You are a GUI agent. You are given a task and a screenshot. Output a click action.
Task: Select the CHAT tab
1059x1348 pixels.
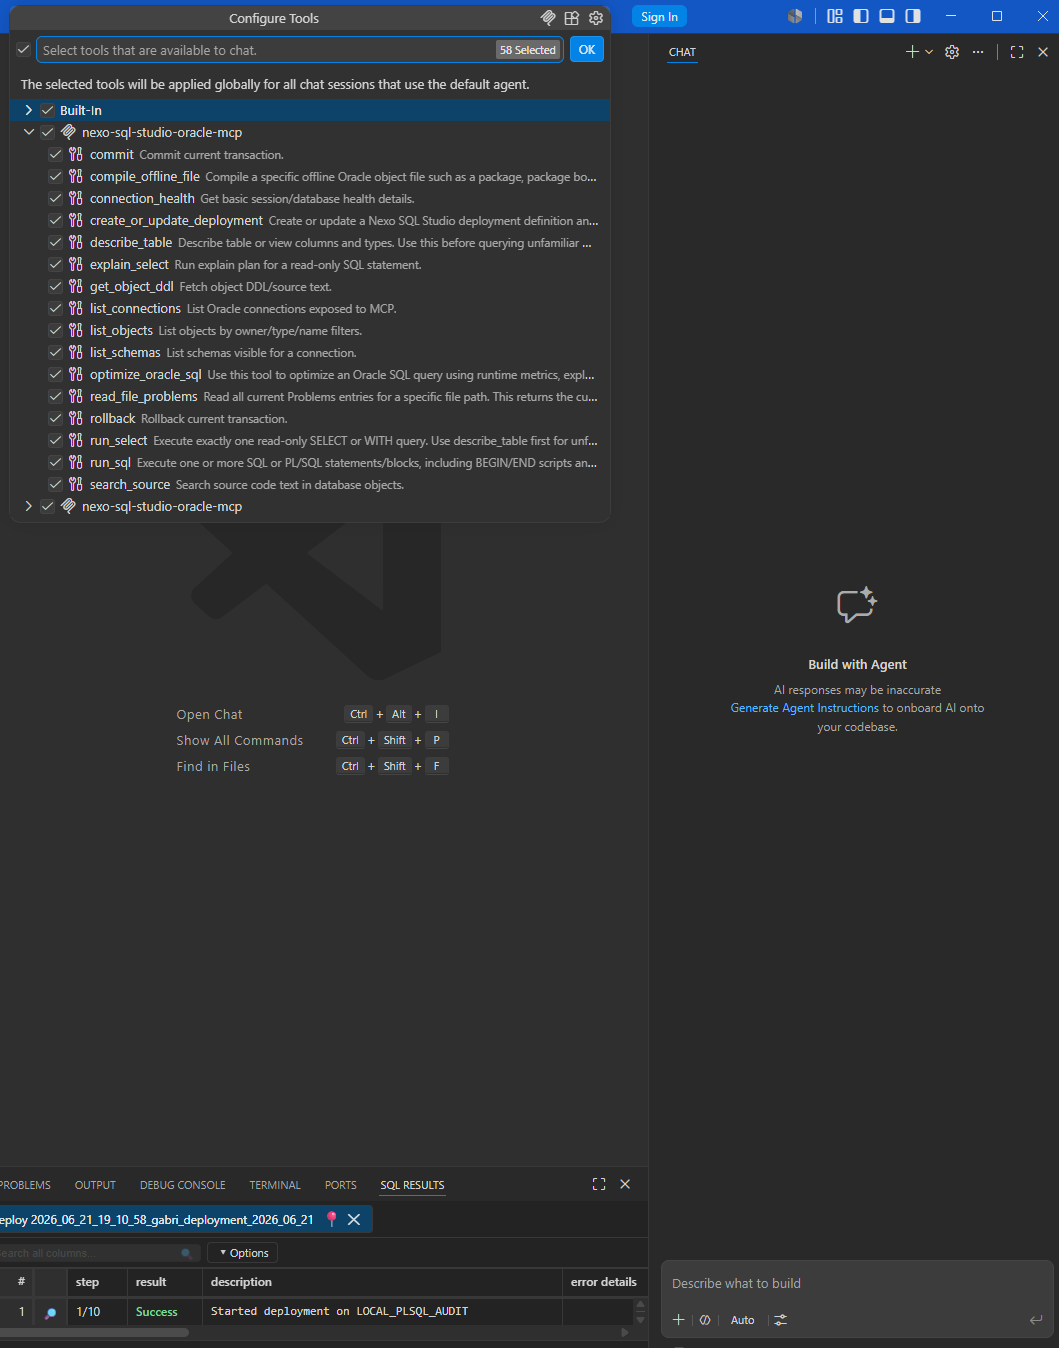pos(682,52)
